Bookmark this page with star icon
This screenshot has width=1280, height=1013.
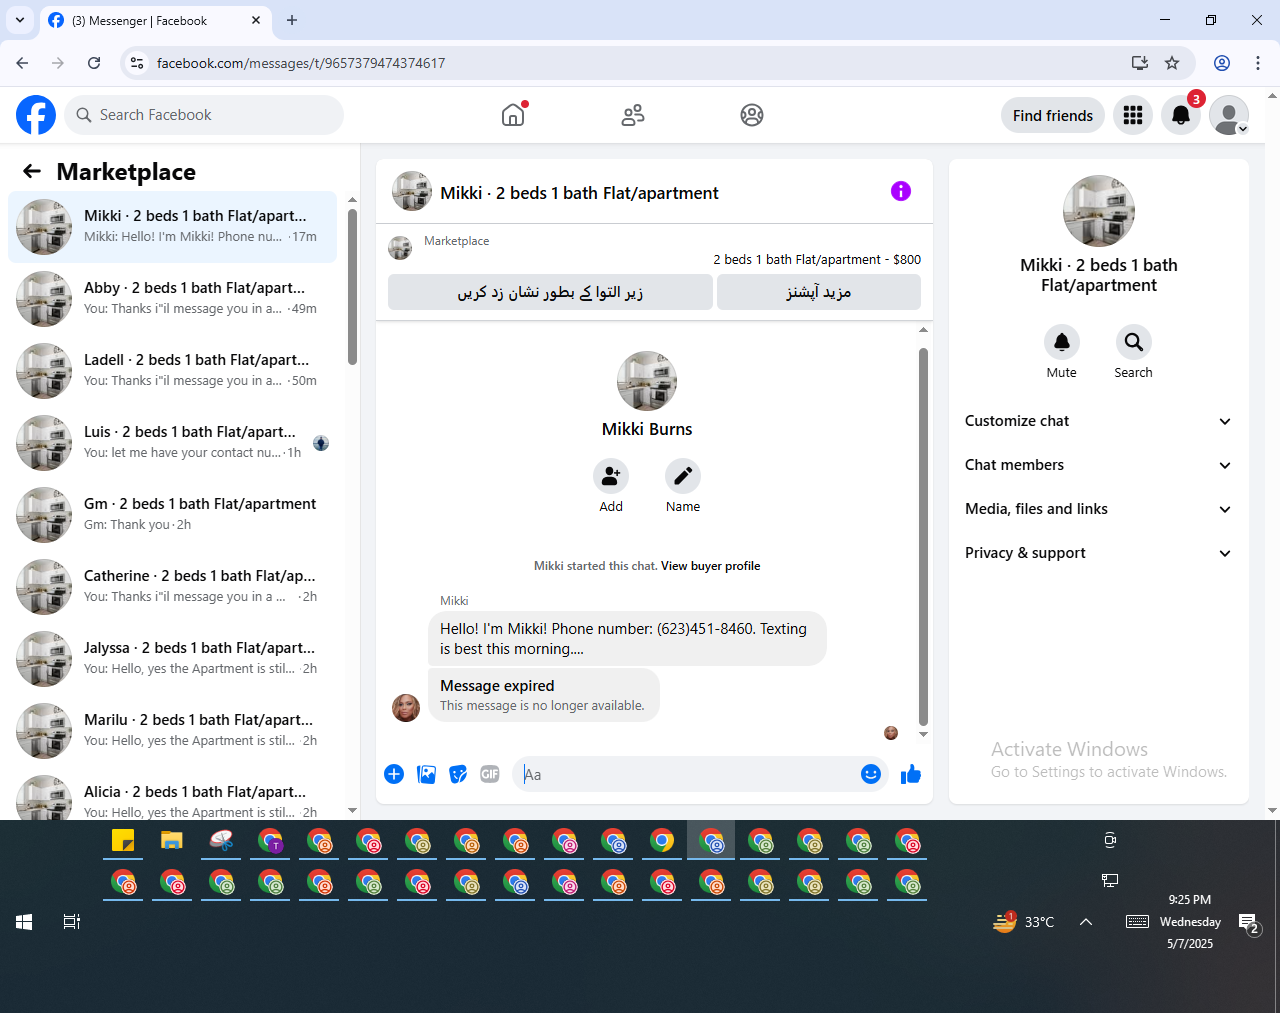click(x=1172, y=63)
